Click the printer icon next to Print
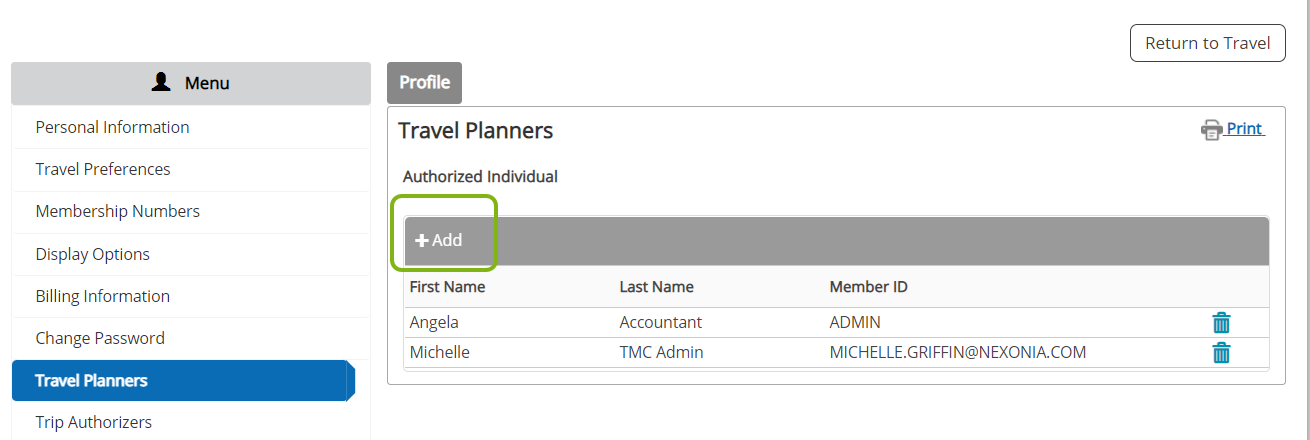The image size is (1310, 440). click(1211, 130)
